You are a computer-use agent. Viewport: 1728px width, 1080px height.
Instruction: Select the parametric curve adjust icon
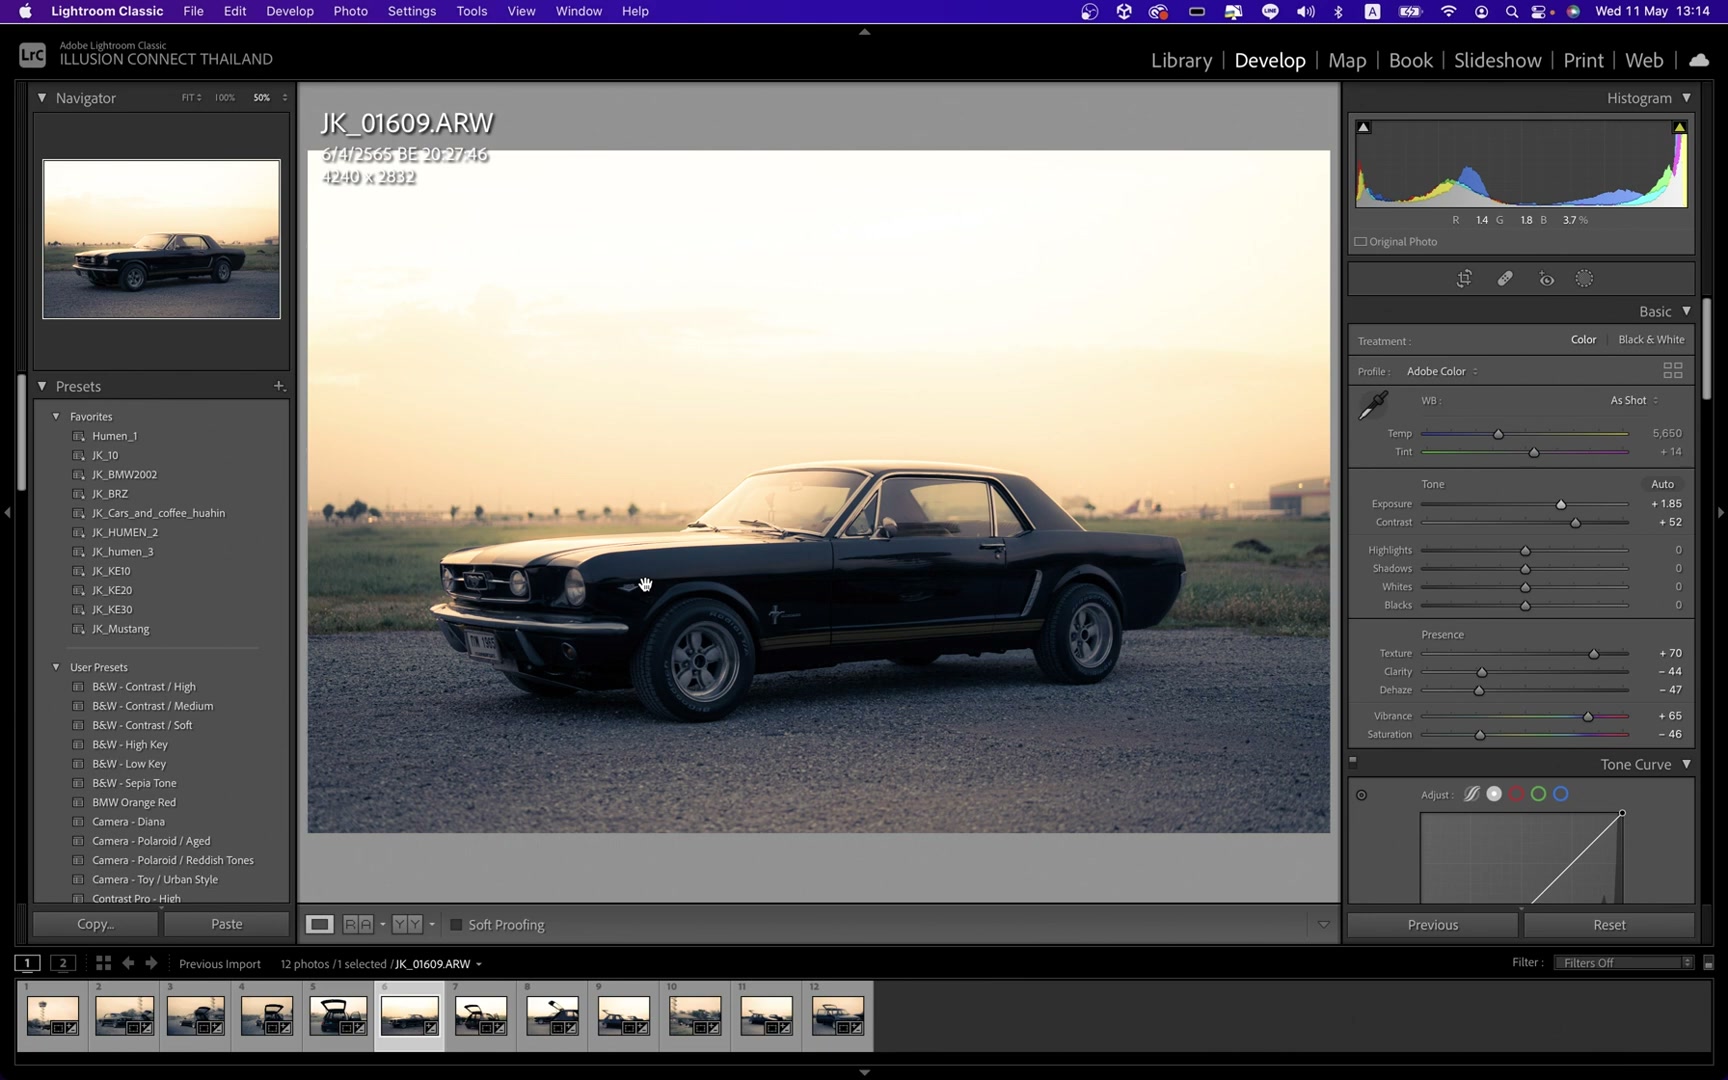click(x=1471, y=794)
